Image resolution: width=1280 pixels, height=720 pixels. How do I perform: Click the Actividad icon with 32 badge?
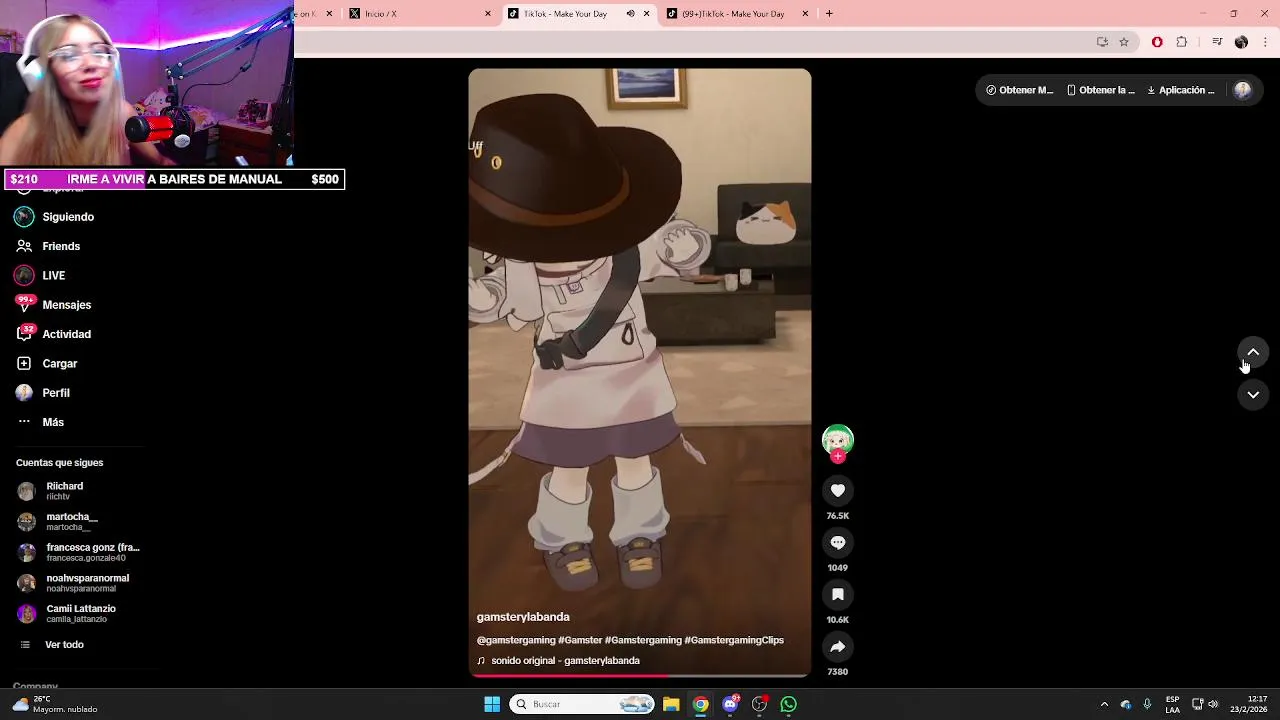(24, 333)
